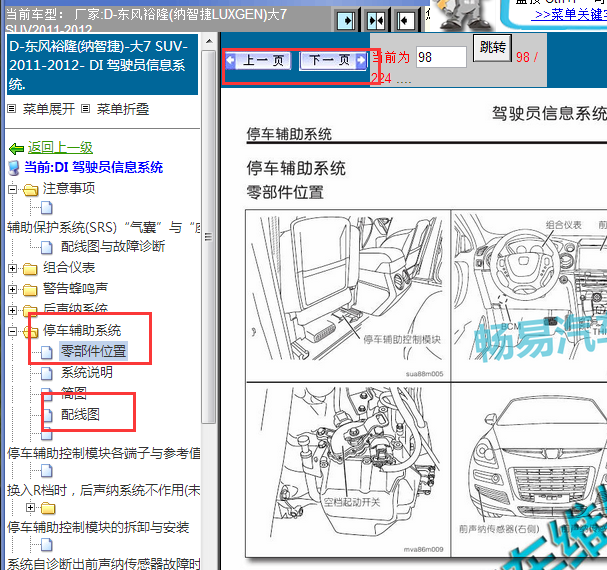Image resolution: width=607 pixels, height=570 pixels.
Task: Expand the 组合仪表 folder
Action: pyautogui.click(x=12, y=268)
